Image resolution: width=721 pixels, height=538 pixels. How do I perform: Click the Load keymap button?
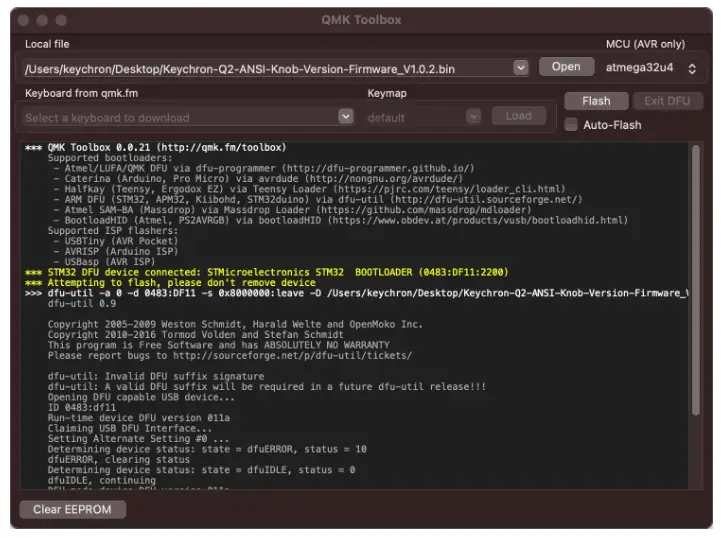(x=519, y=116)
